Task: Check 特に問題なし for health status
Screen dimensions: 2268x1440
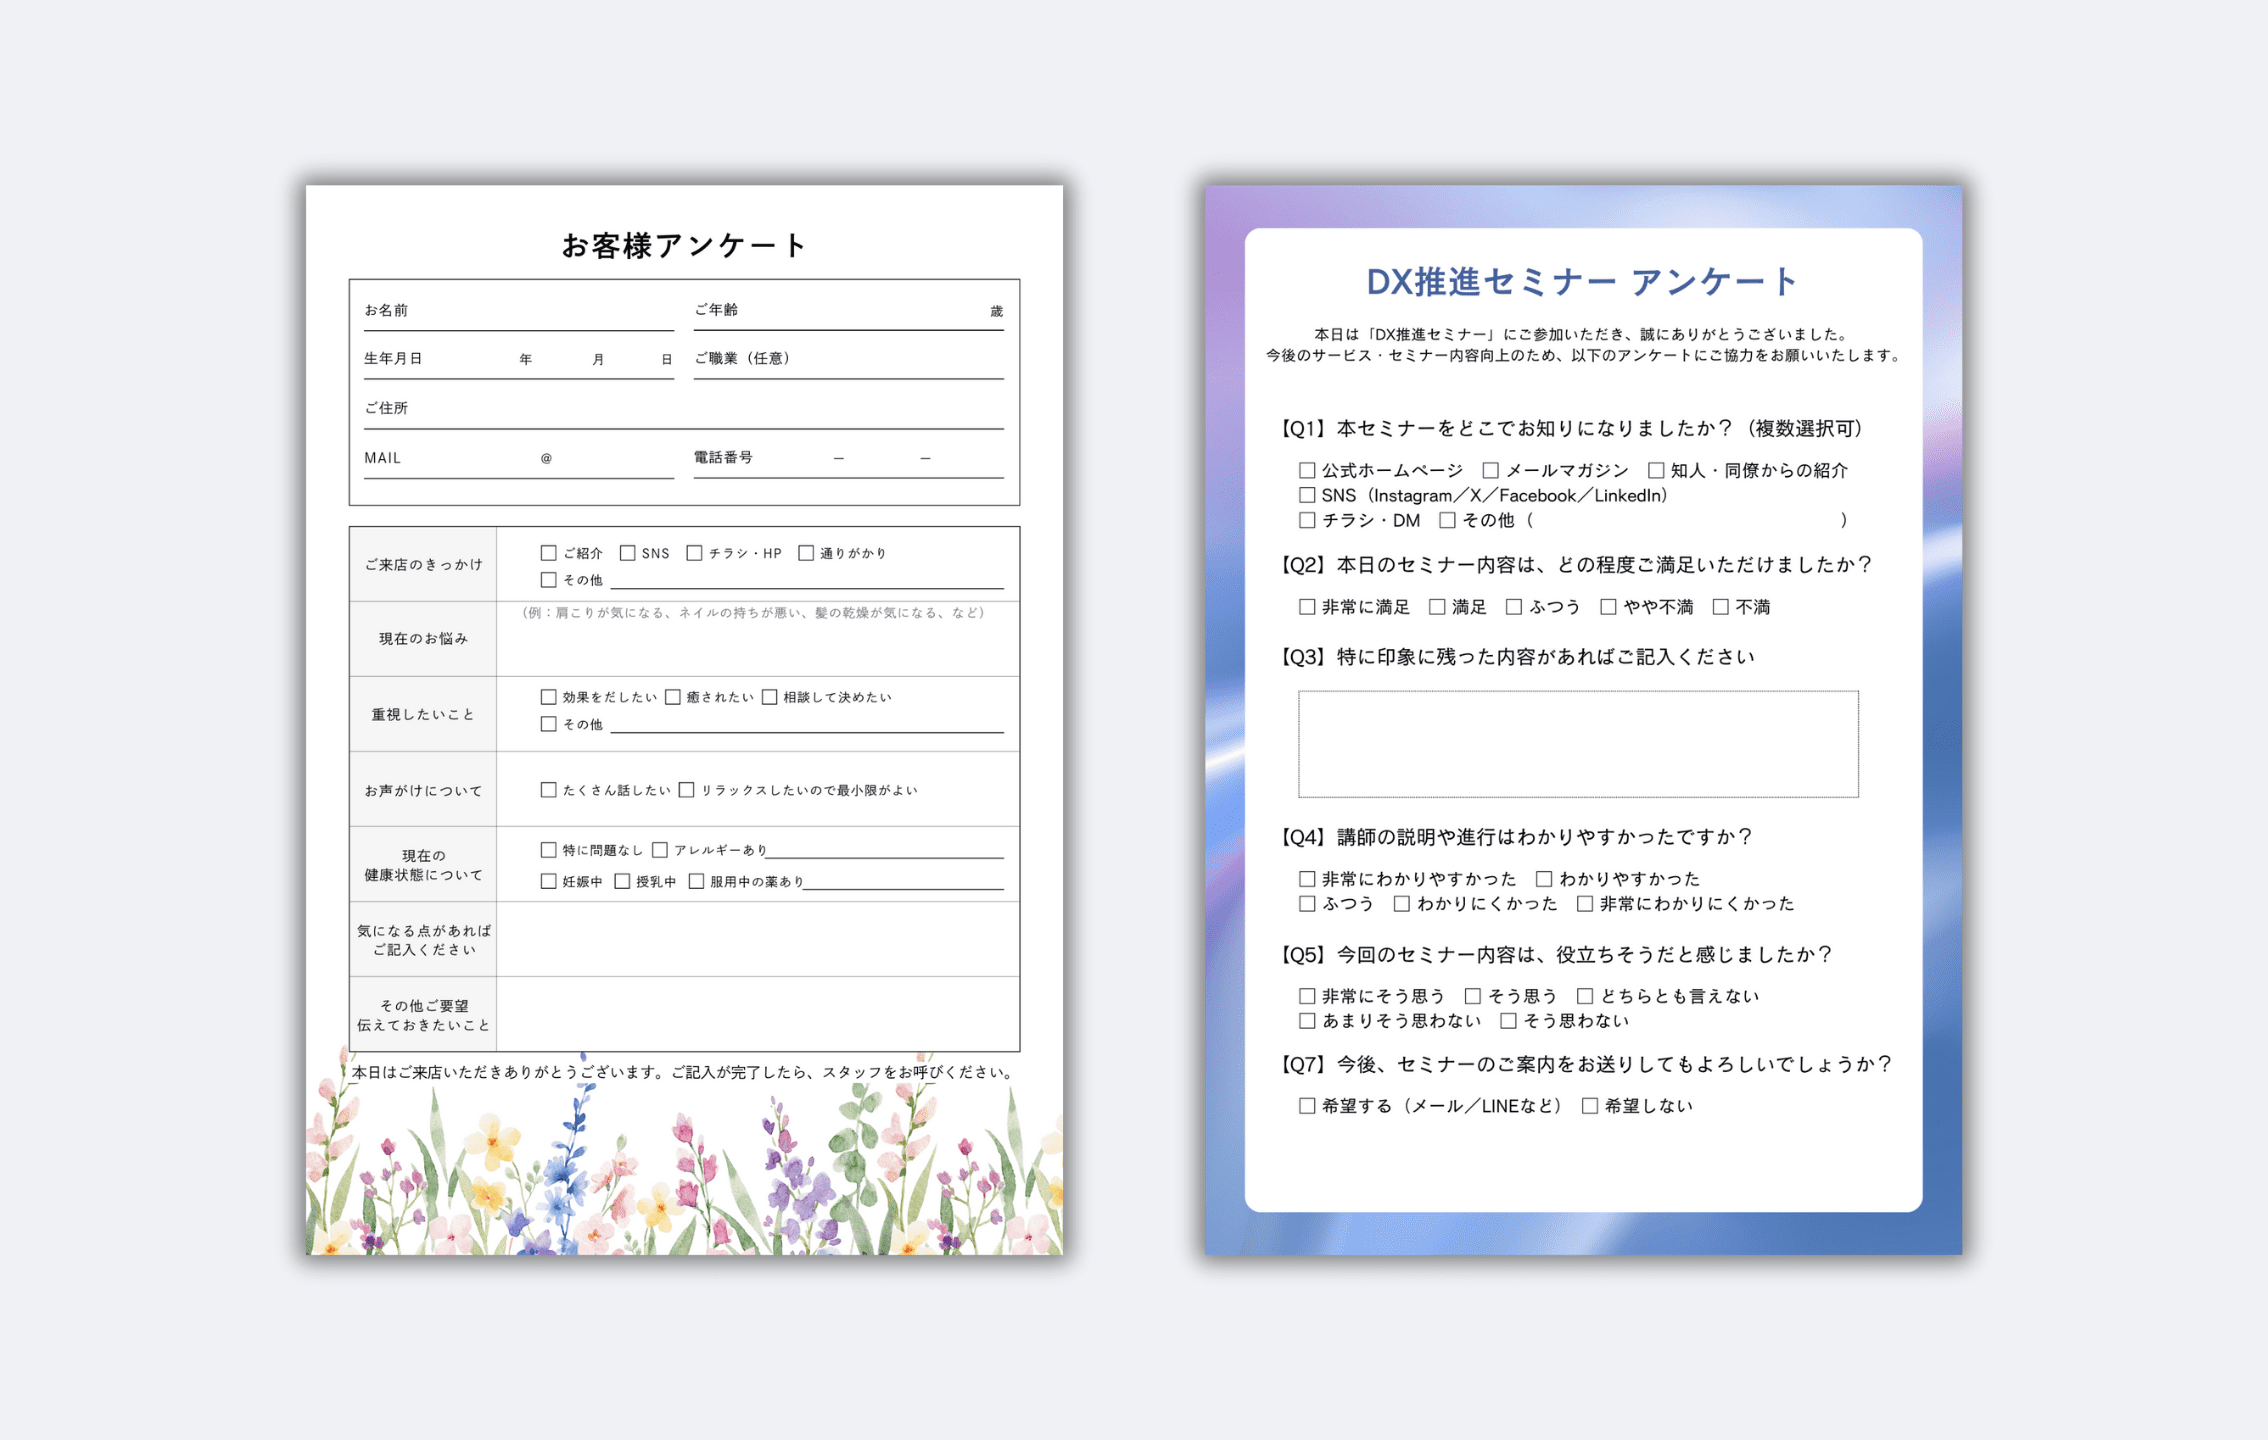Action: 549,849
